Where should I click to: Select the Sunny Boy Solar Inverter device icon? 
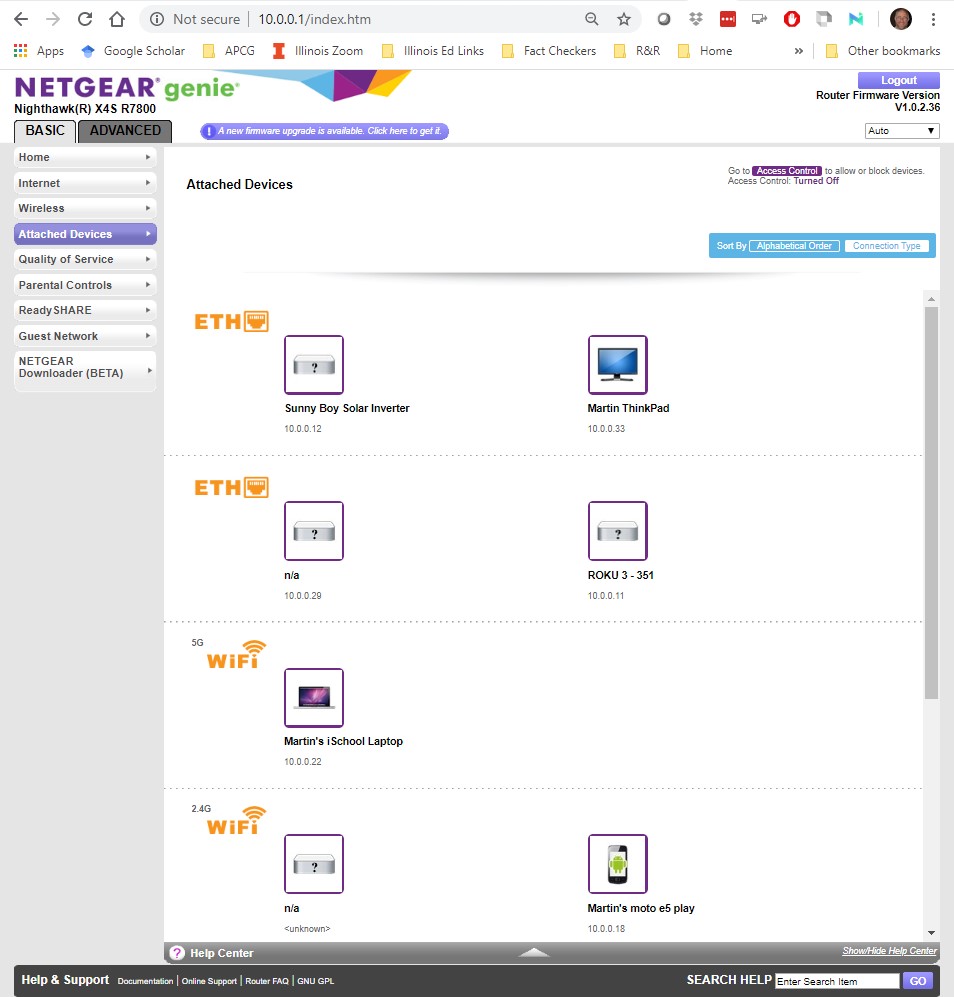pos(314,365)
